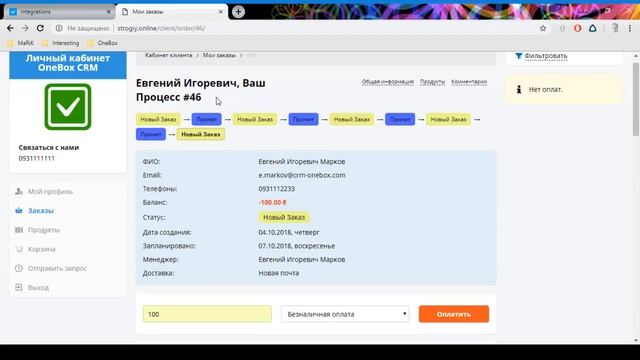Click the page vertical scrollbar thumb

pyautogui.click(x=636, y=99)
